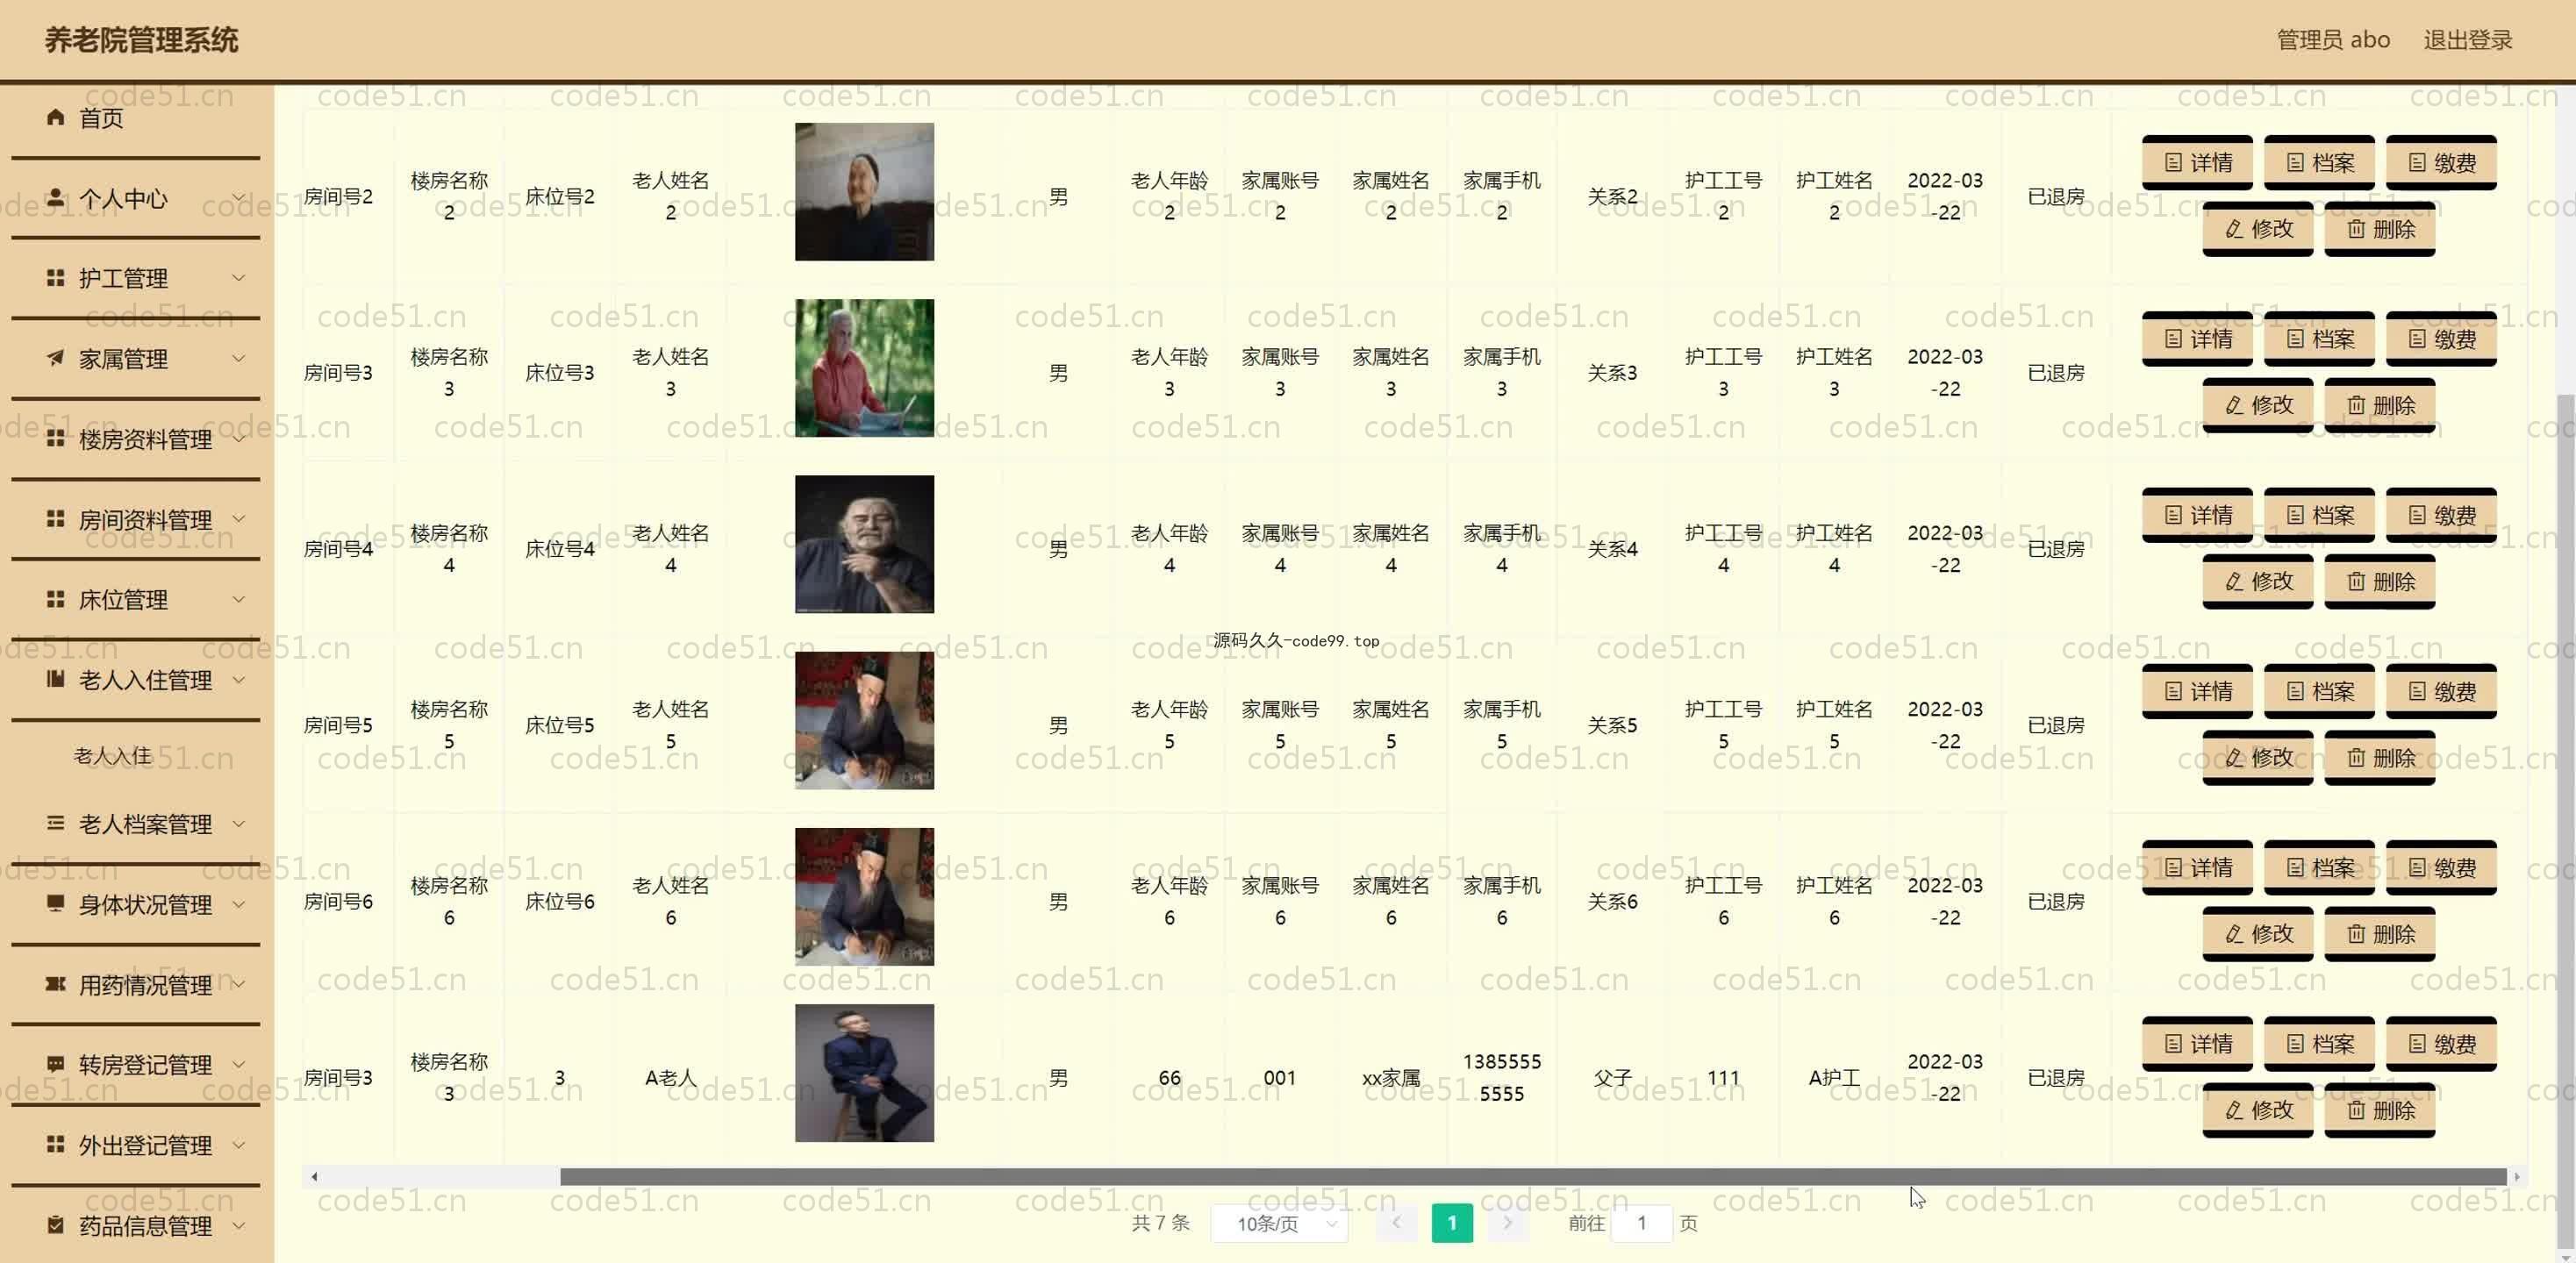Click the document icon in 房间号3 老人姓名3 row's 档案
2576x1263 pixels.
pyautogui.click(x=2295, y=339)
